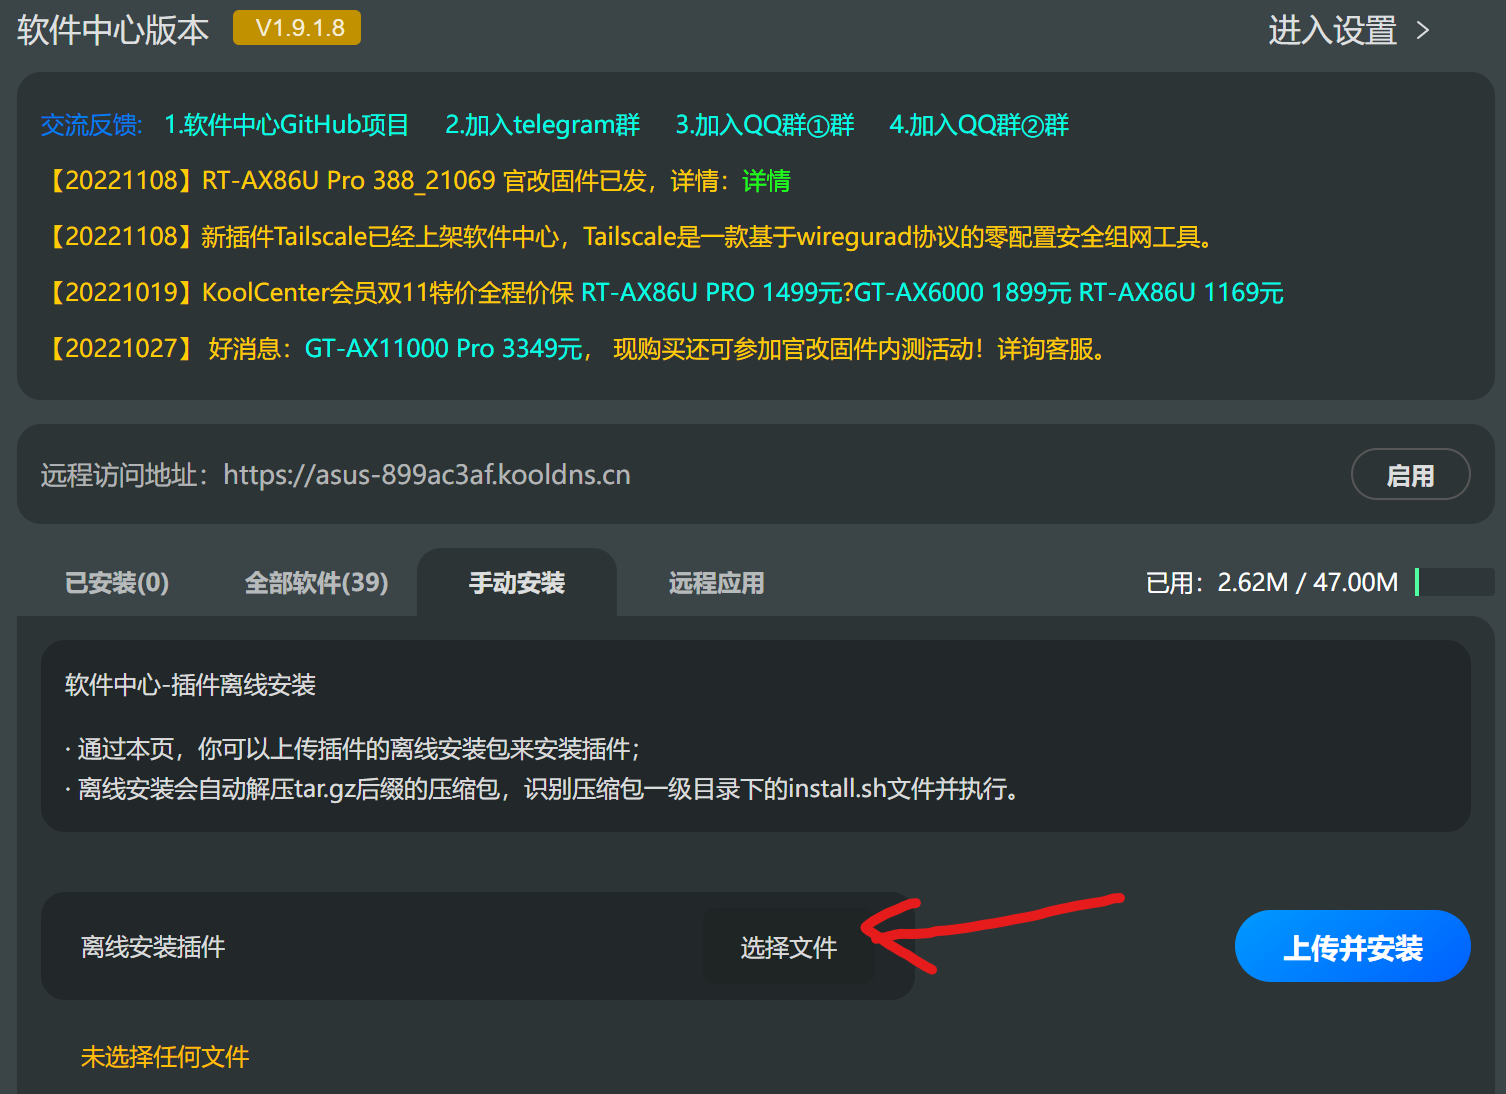Click the 进入设置 text link

coord(1332,31)
